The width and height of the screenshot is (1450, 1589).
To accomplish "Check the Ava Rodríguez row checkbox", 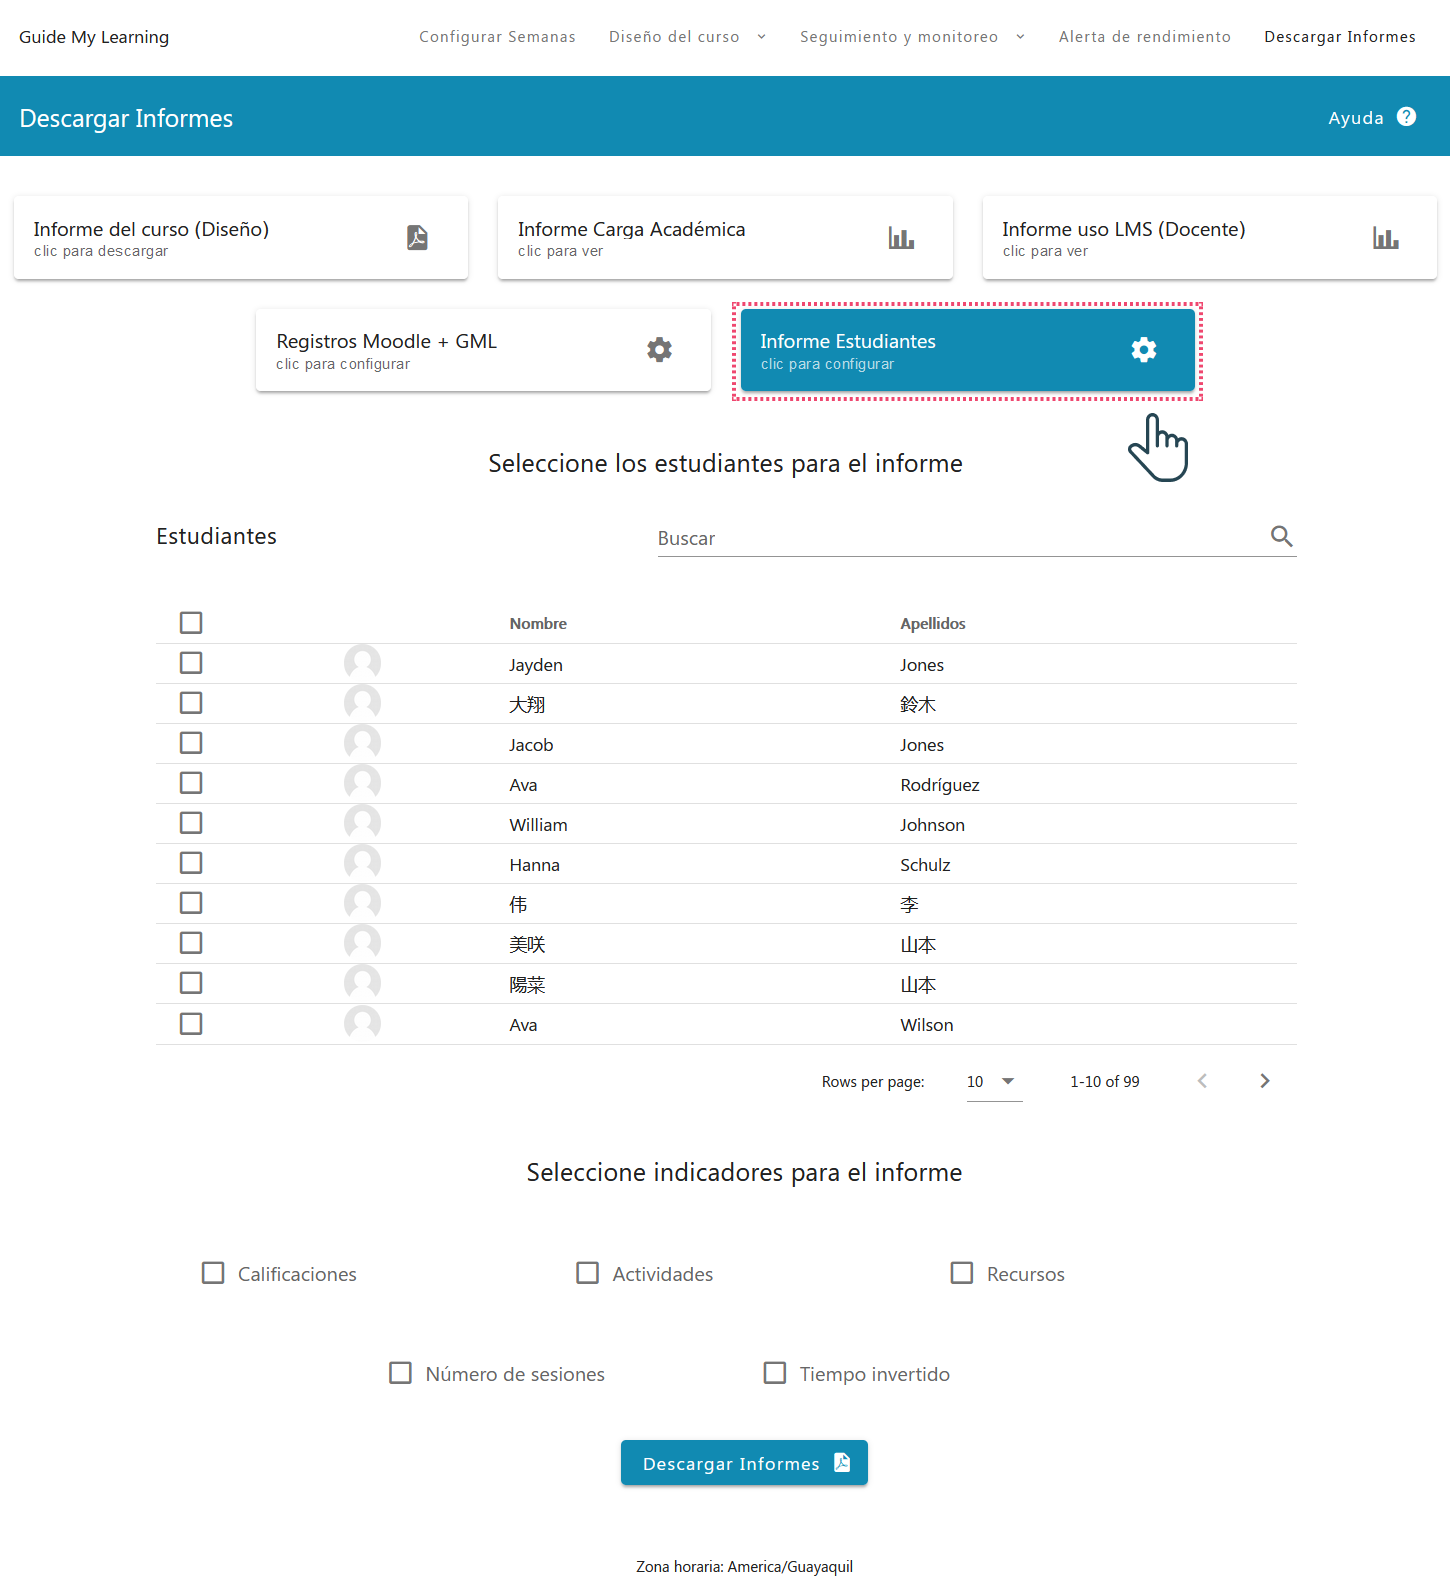I will (x=191, y=783).
